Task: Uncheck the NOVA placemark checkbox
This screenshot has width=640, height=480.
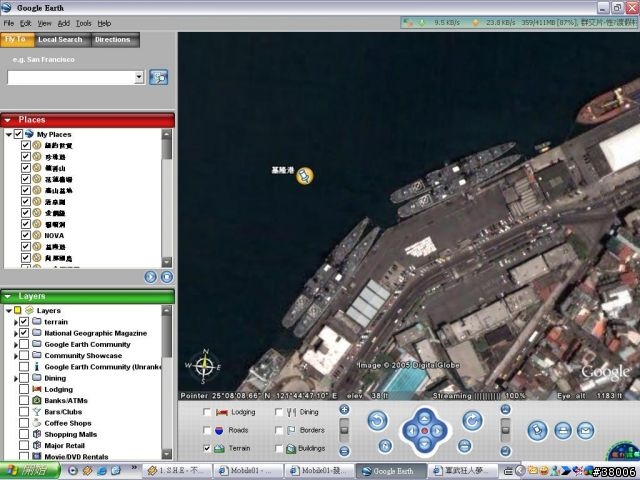Action: [x=26, y=235]
